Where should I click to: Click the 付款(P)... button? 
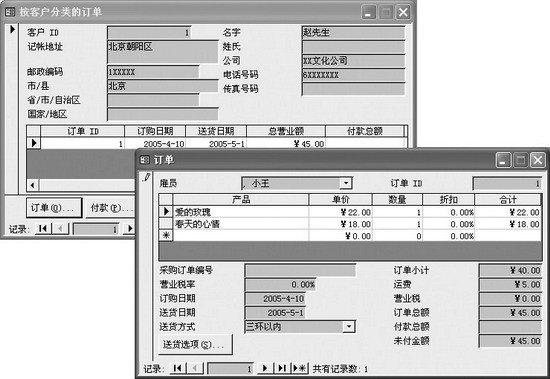click(110, 208)
